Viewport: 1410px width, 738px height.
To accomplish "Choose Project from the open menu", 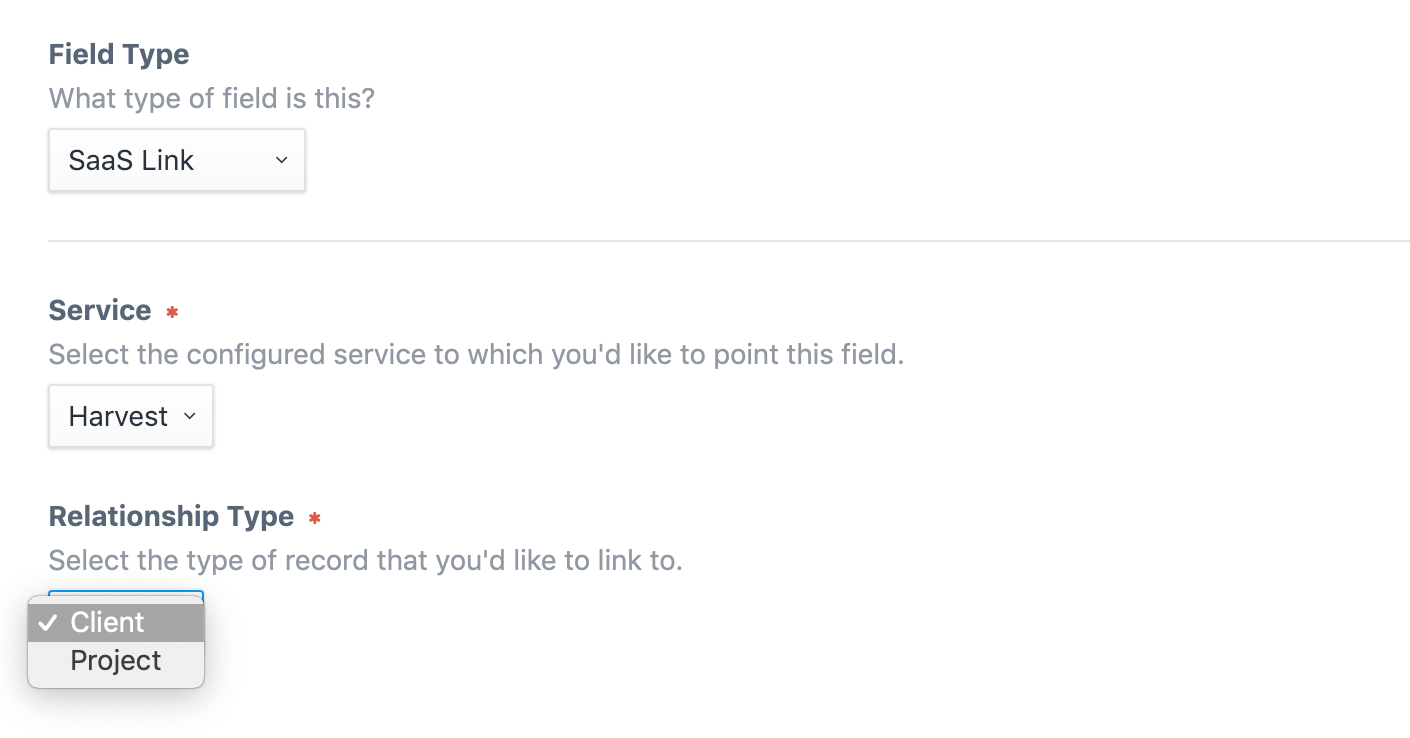I will pyautogui.click(x=116, y=661).
